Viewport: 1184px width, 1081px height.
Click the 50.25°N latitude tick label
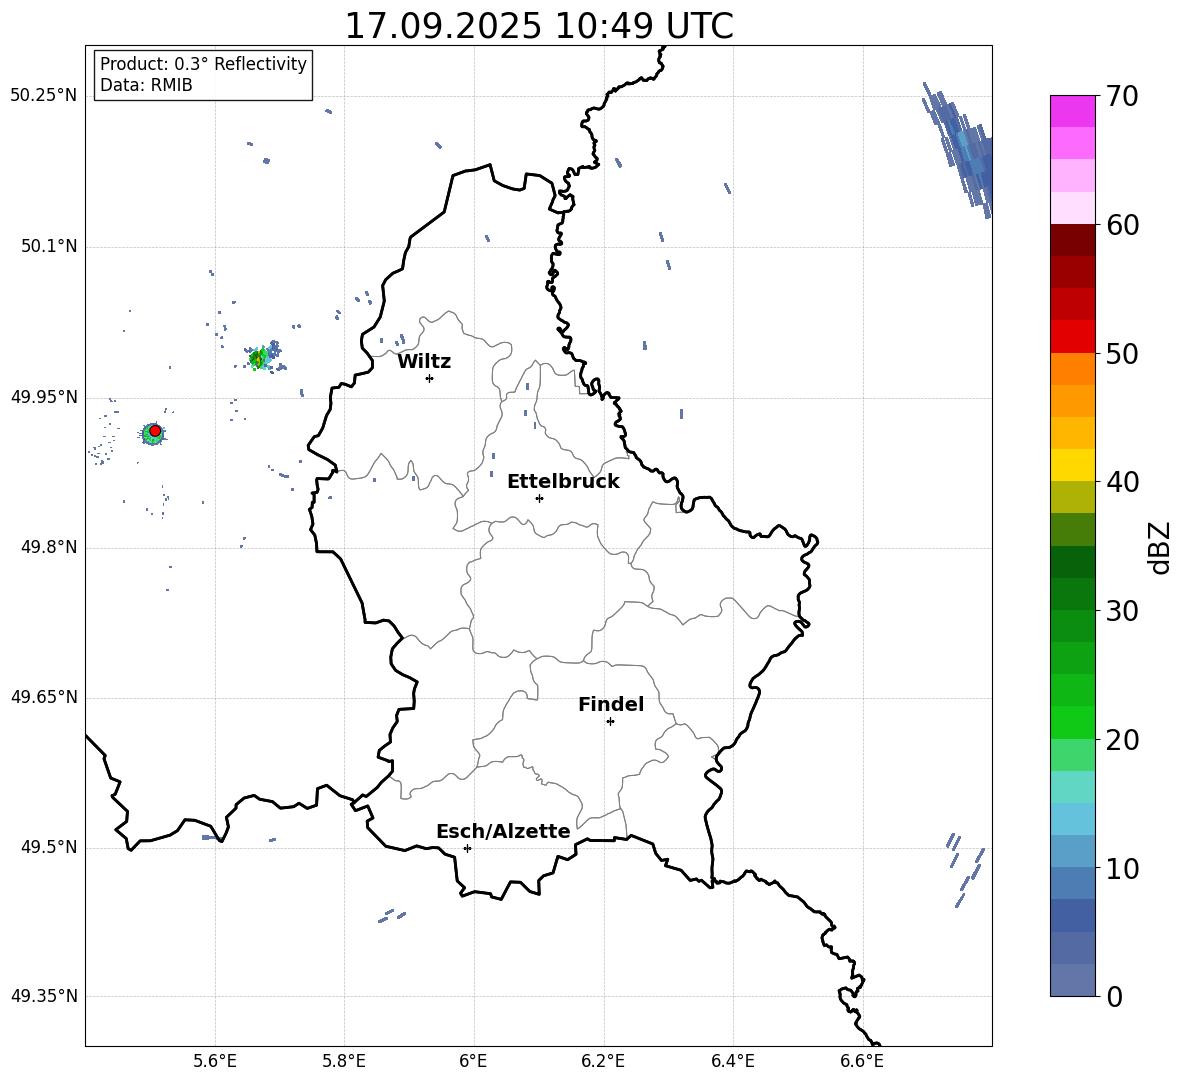point(44,96)
